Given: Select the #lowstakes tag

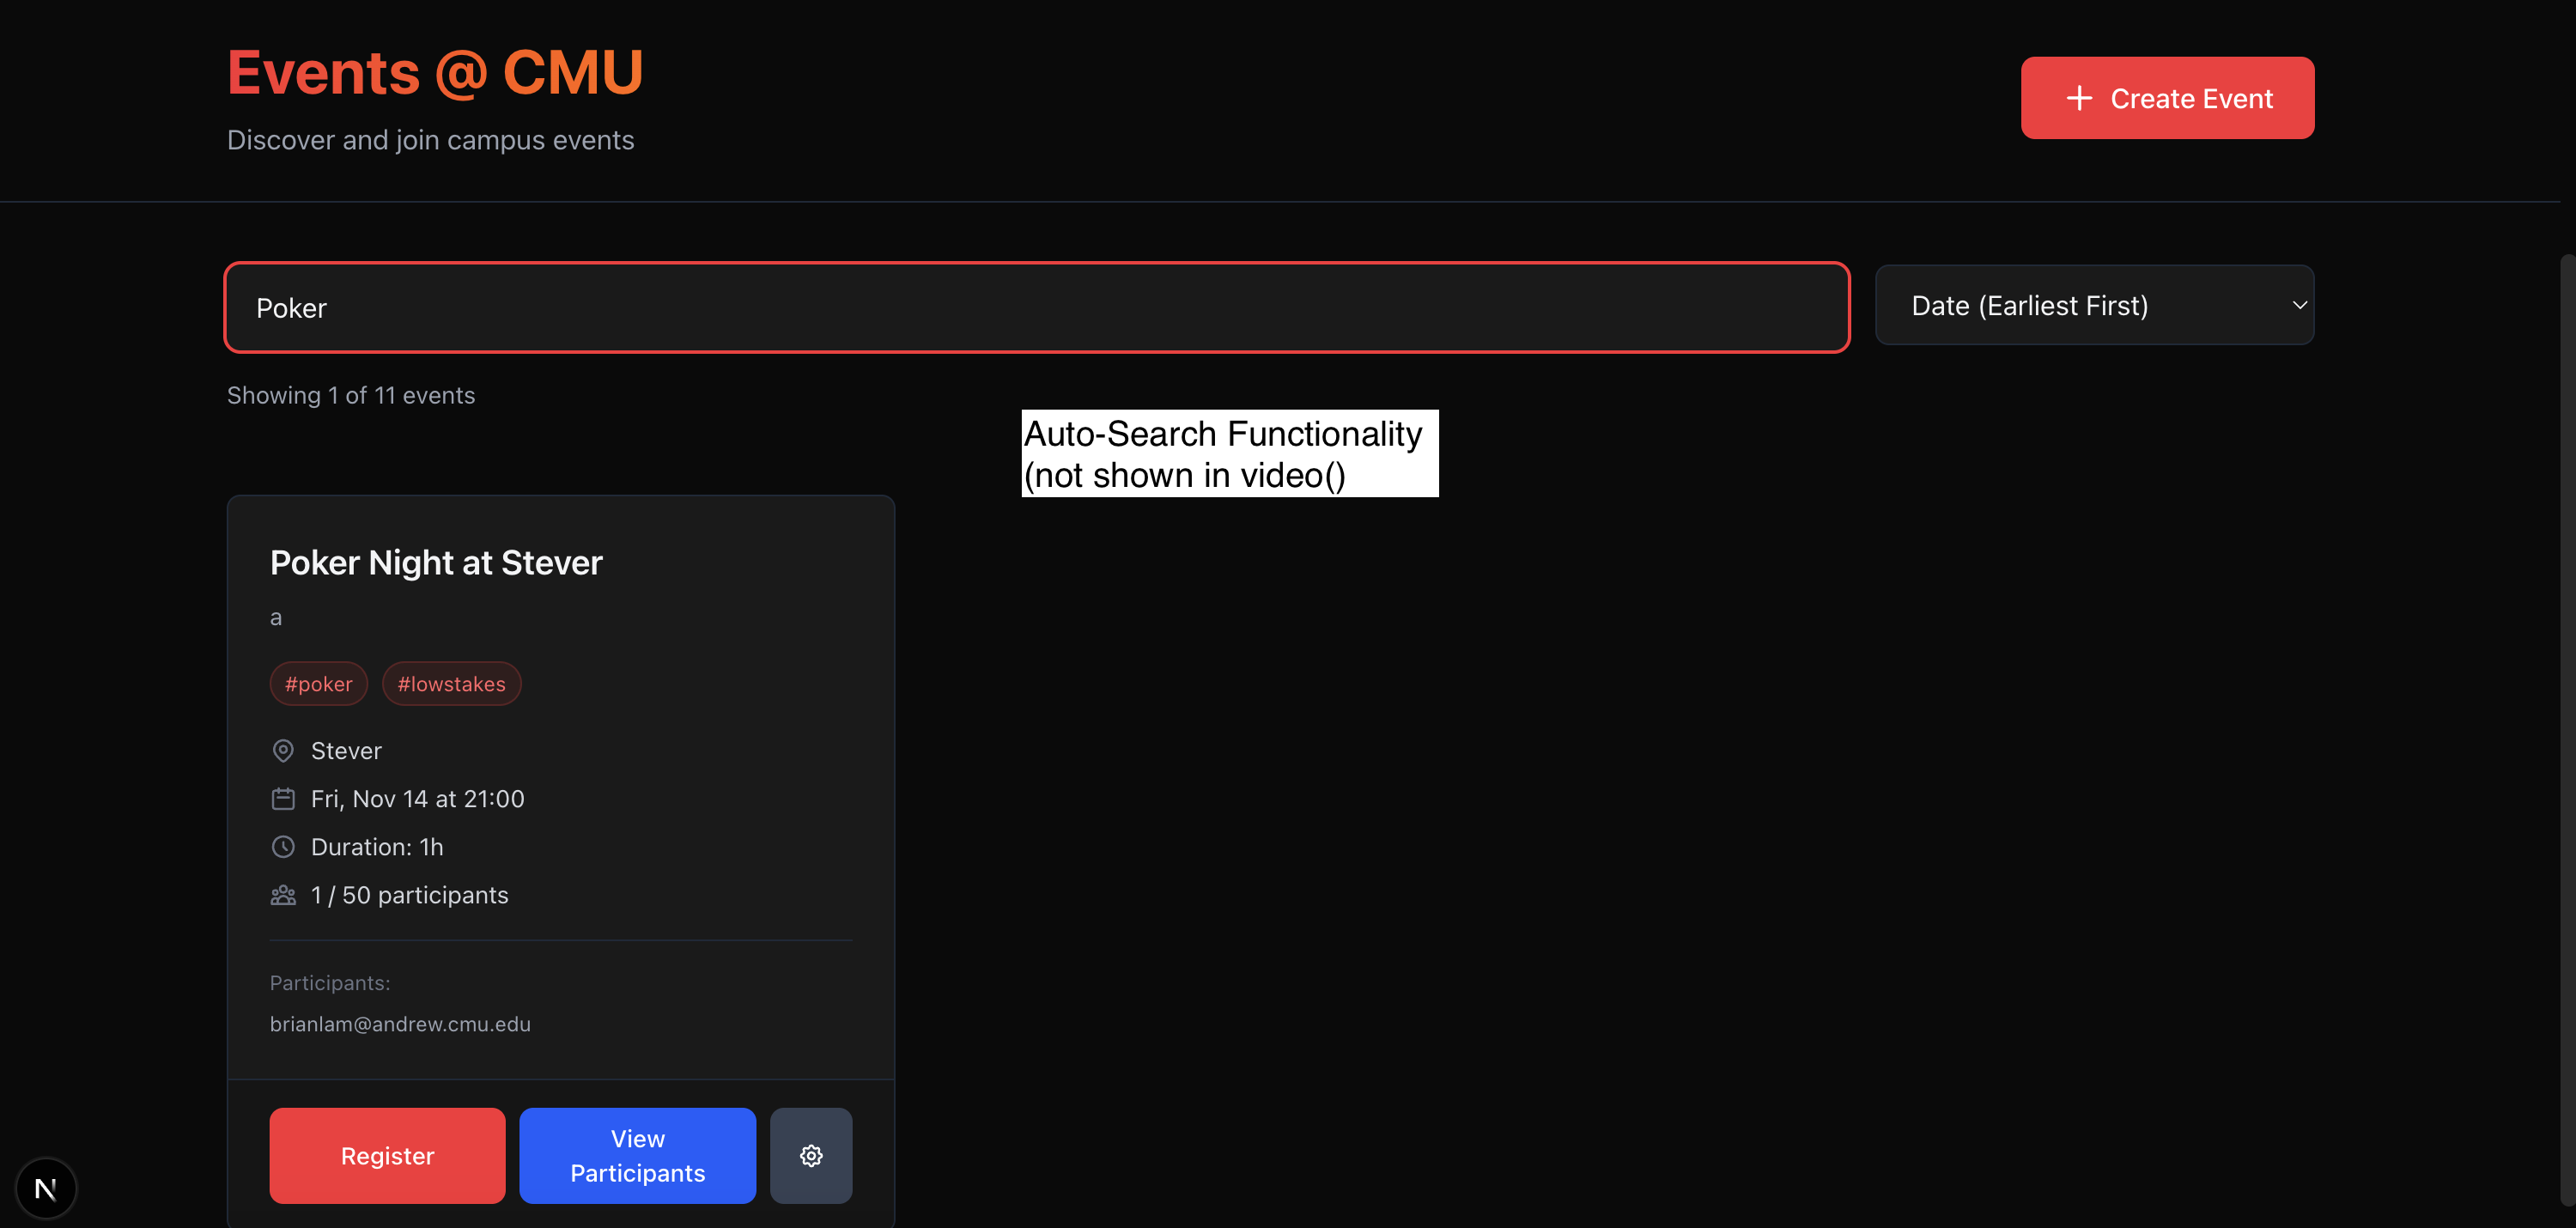Looking at the screenshot, I should pyautogui.click(x=451, y=684).
